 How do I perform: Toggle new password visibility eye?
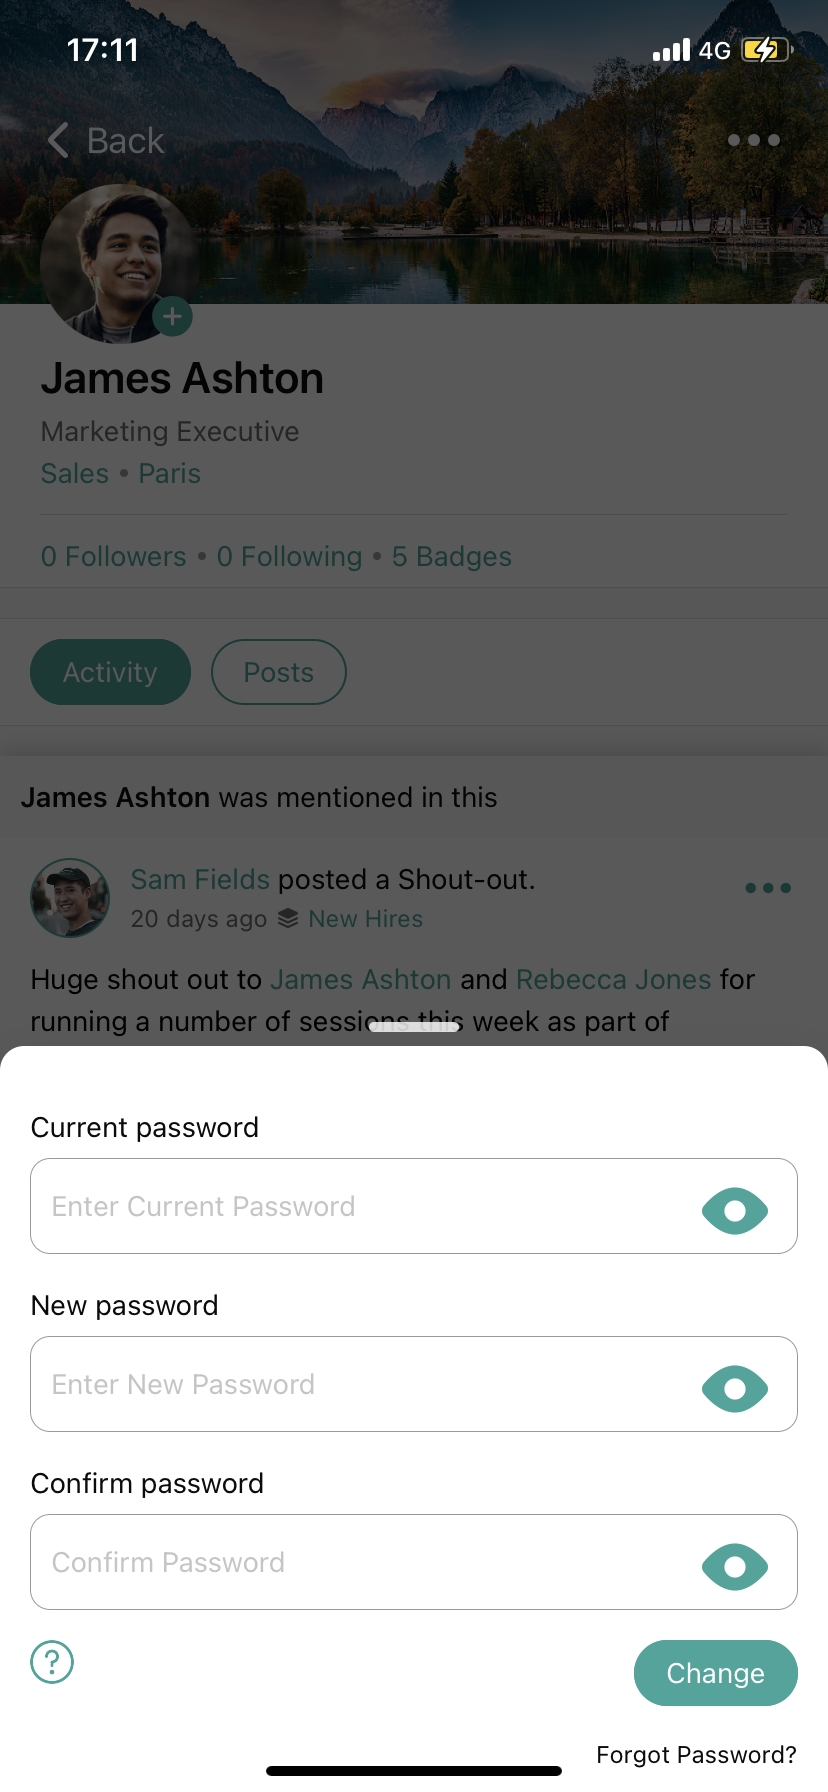tap(735, 1389)
